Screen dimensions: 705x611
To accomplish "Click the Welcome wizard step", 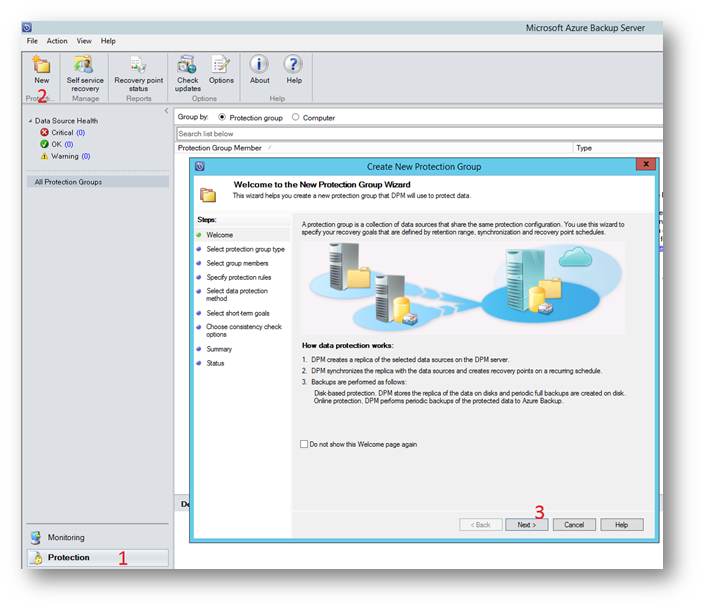I will 219,235.
